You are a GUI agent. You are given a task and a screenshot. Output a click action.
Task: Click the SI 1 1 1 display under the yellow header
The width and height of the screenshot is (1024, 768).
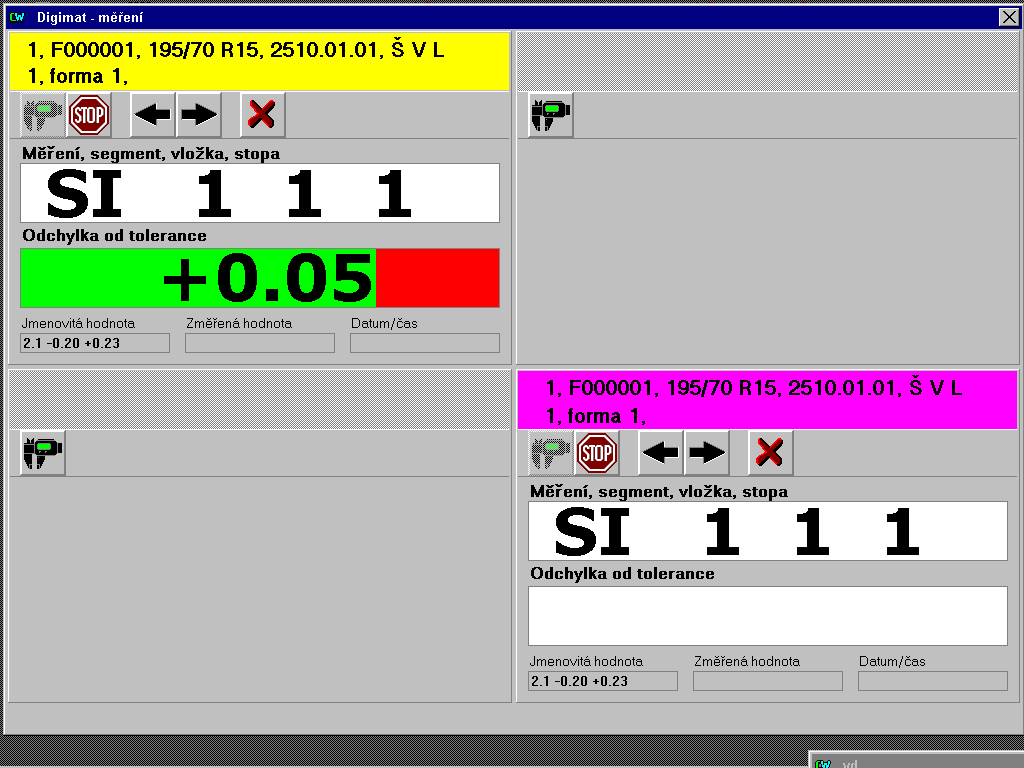[260, 193]
